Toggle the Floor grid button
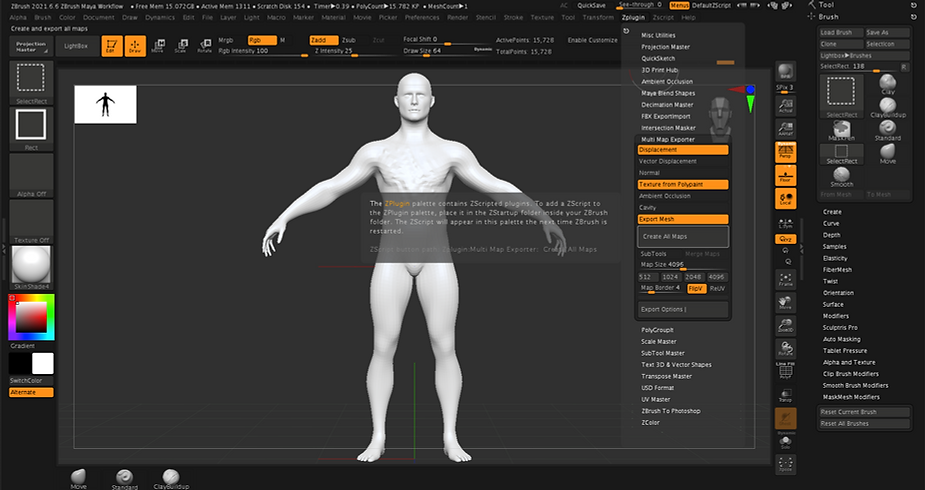The width and height of the screenshot is (925, 490). 785,175
